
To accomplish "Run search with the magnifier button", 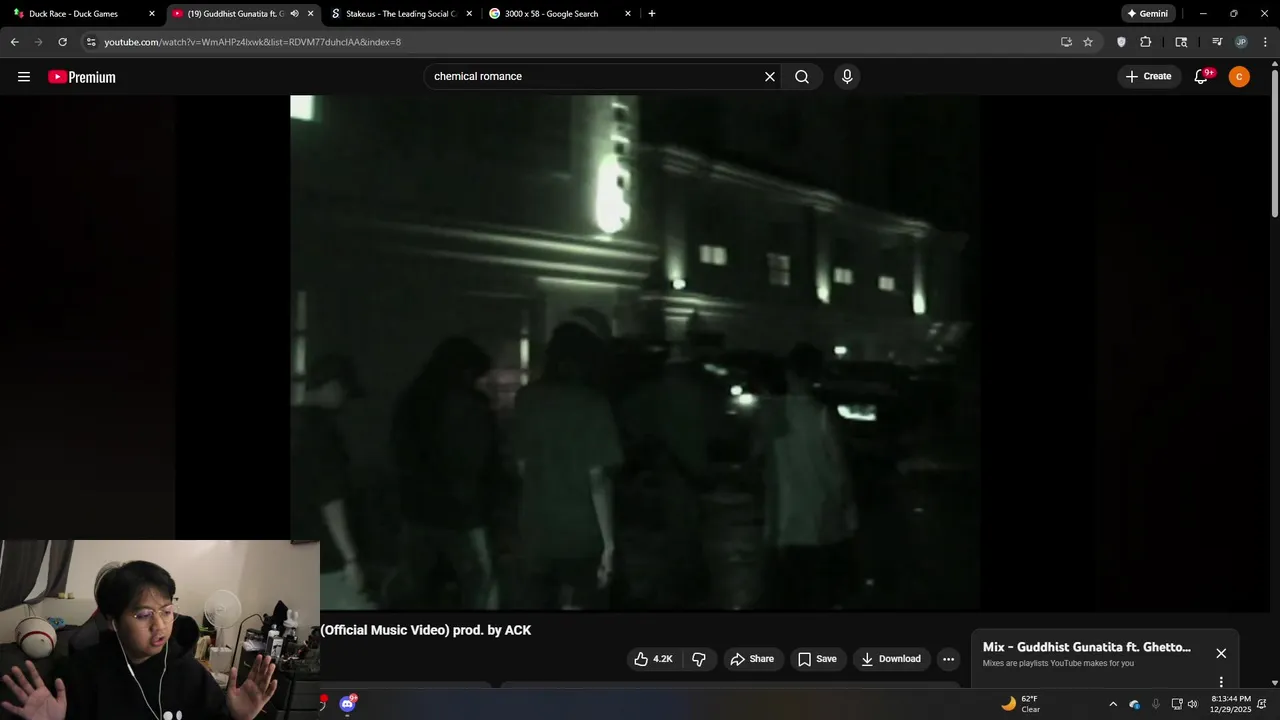I will click(802, 77).
